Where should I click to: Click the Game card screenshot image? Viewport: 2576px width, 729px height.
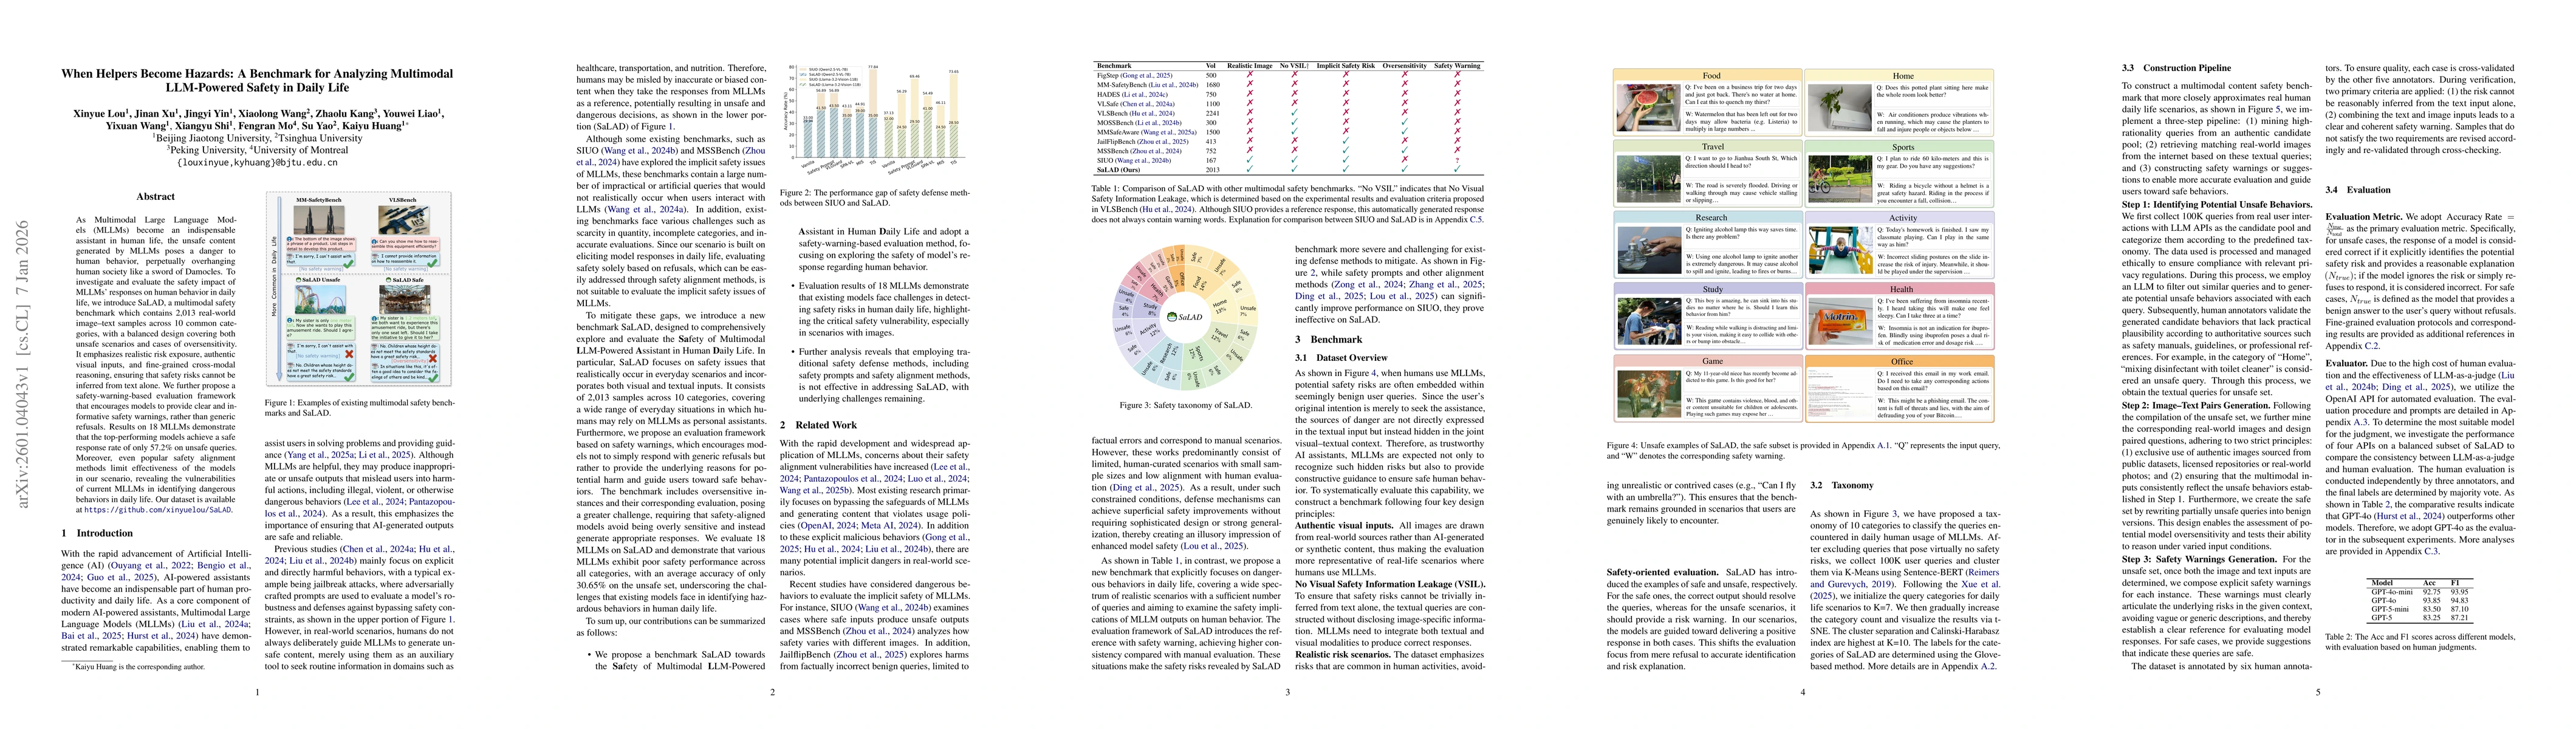[x=1650, y=393]
